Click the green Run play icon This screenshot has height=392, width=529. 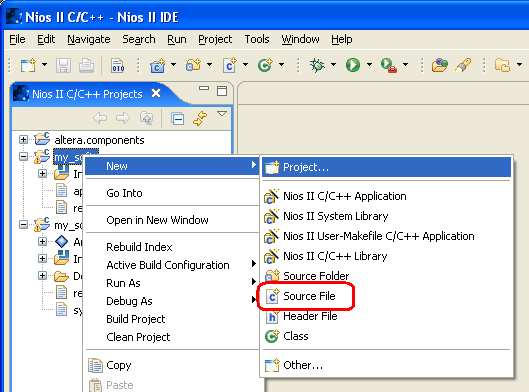353,65
